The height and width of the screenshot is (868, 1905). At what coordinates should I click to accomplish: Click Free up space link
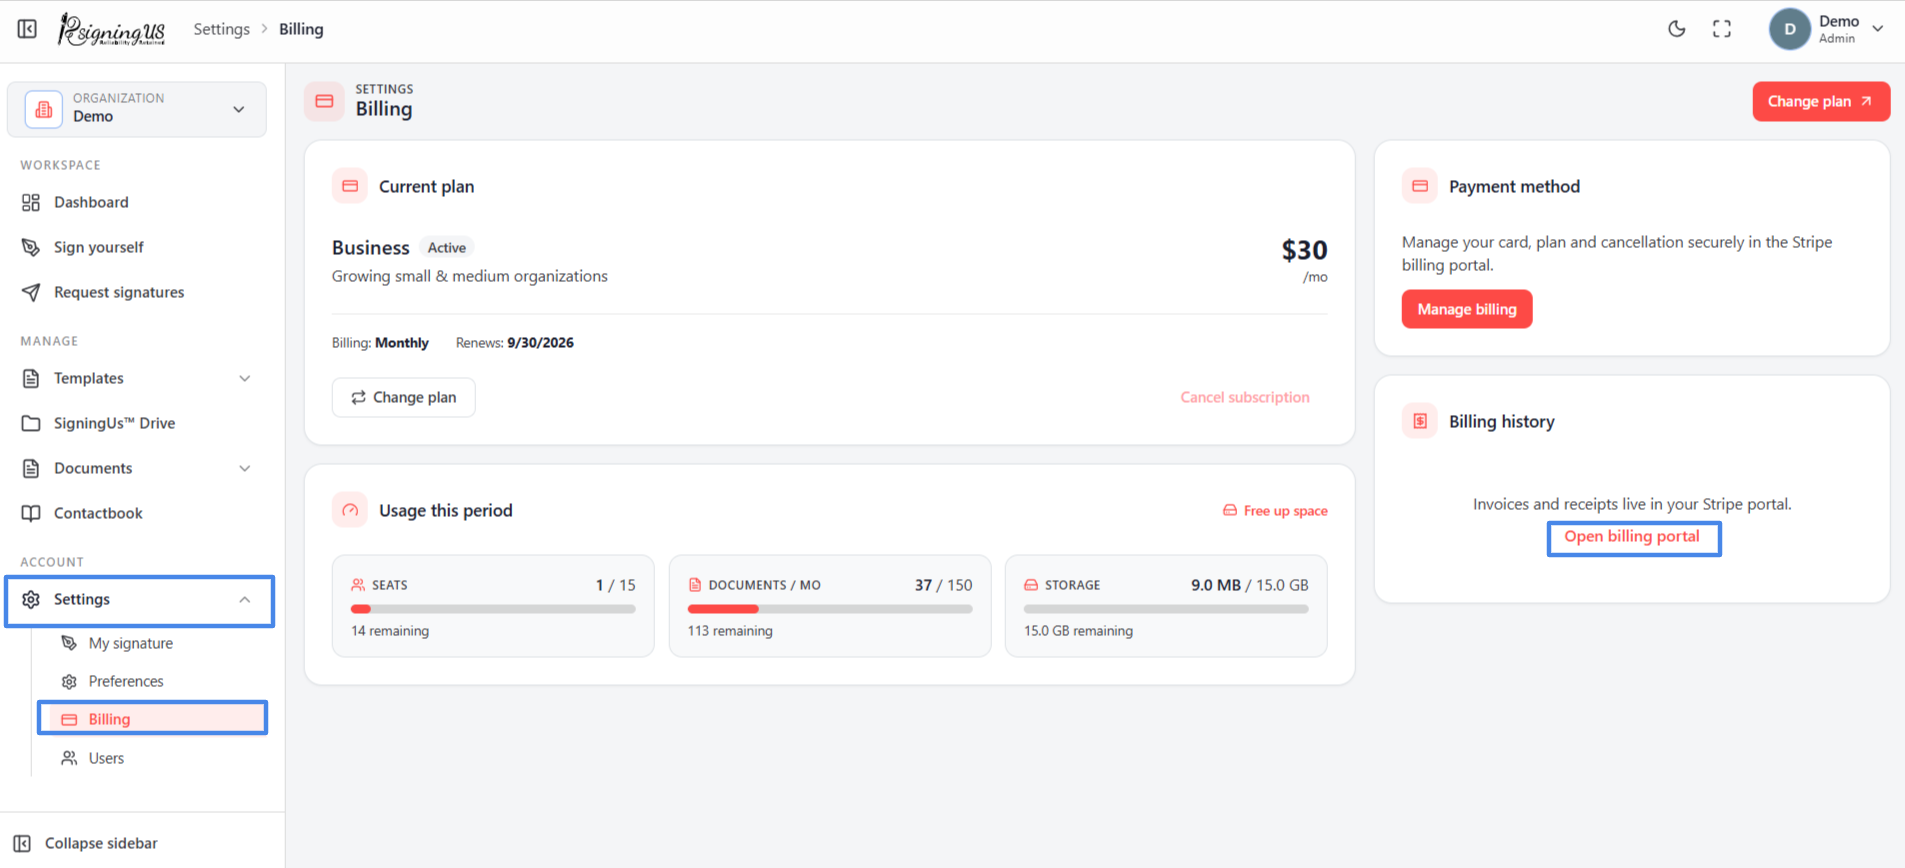(1275, 511)
